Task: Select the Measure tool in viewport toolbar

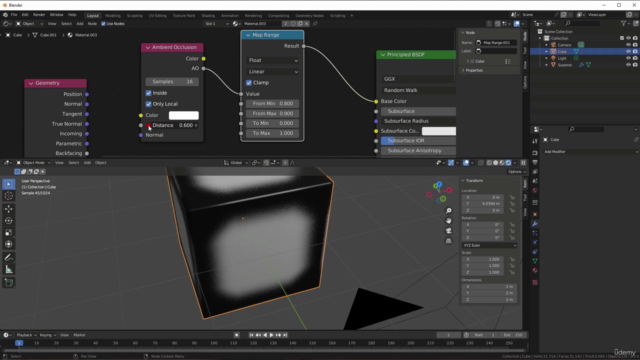Action: click(9, 269)
